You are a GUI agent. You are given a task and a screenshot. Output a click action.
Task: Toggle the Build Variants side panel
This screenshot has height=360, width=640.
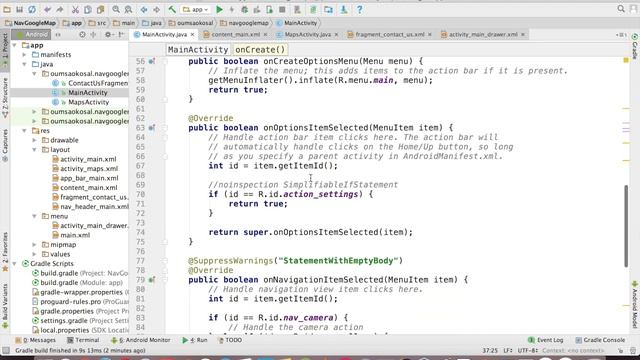5,307
